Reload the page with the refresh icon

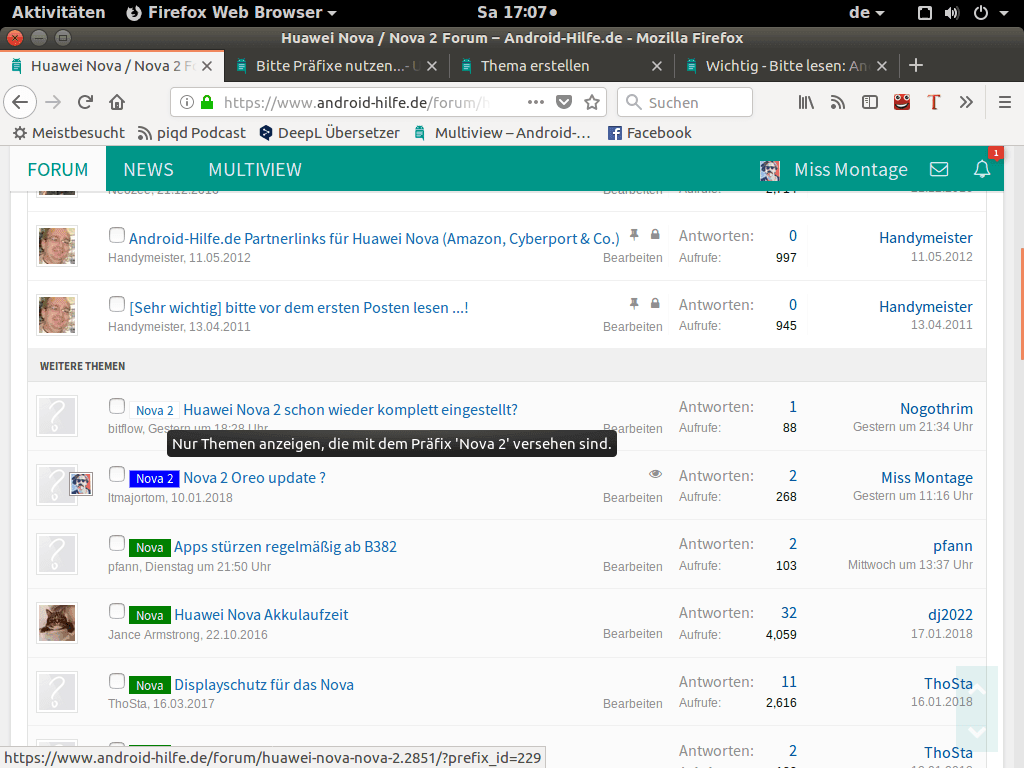pos(85,103)
